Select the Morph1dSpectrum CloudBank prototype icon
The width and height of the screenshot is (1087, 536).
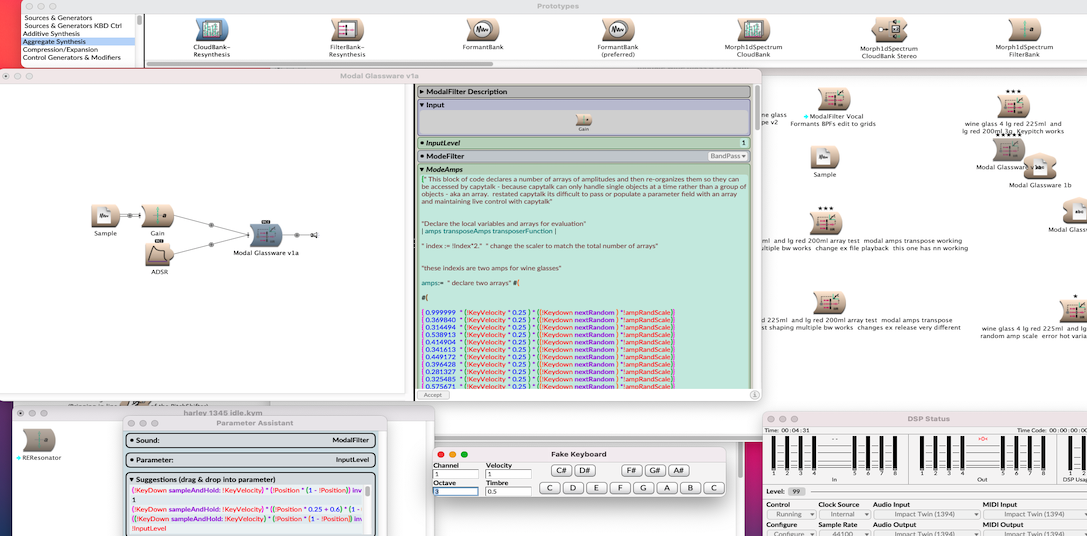tap(753, 30)
